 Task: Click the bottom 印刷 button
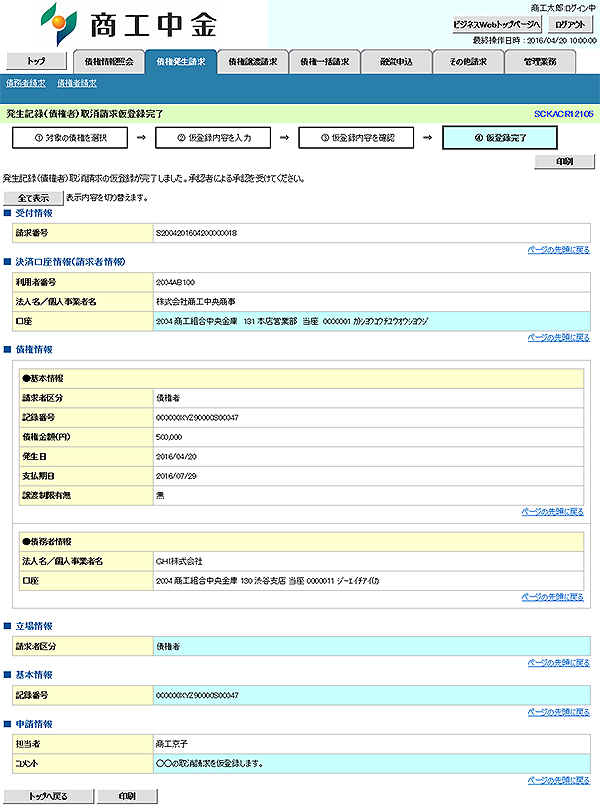pos(127,796)
